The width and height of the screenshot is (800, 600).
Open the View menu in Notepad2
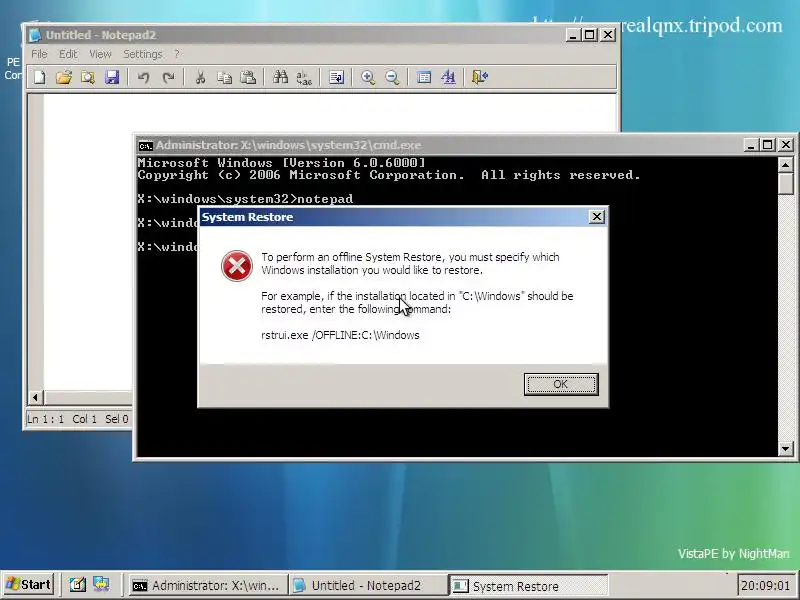100,54
